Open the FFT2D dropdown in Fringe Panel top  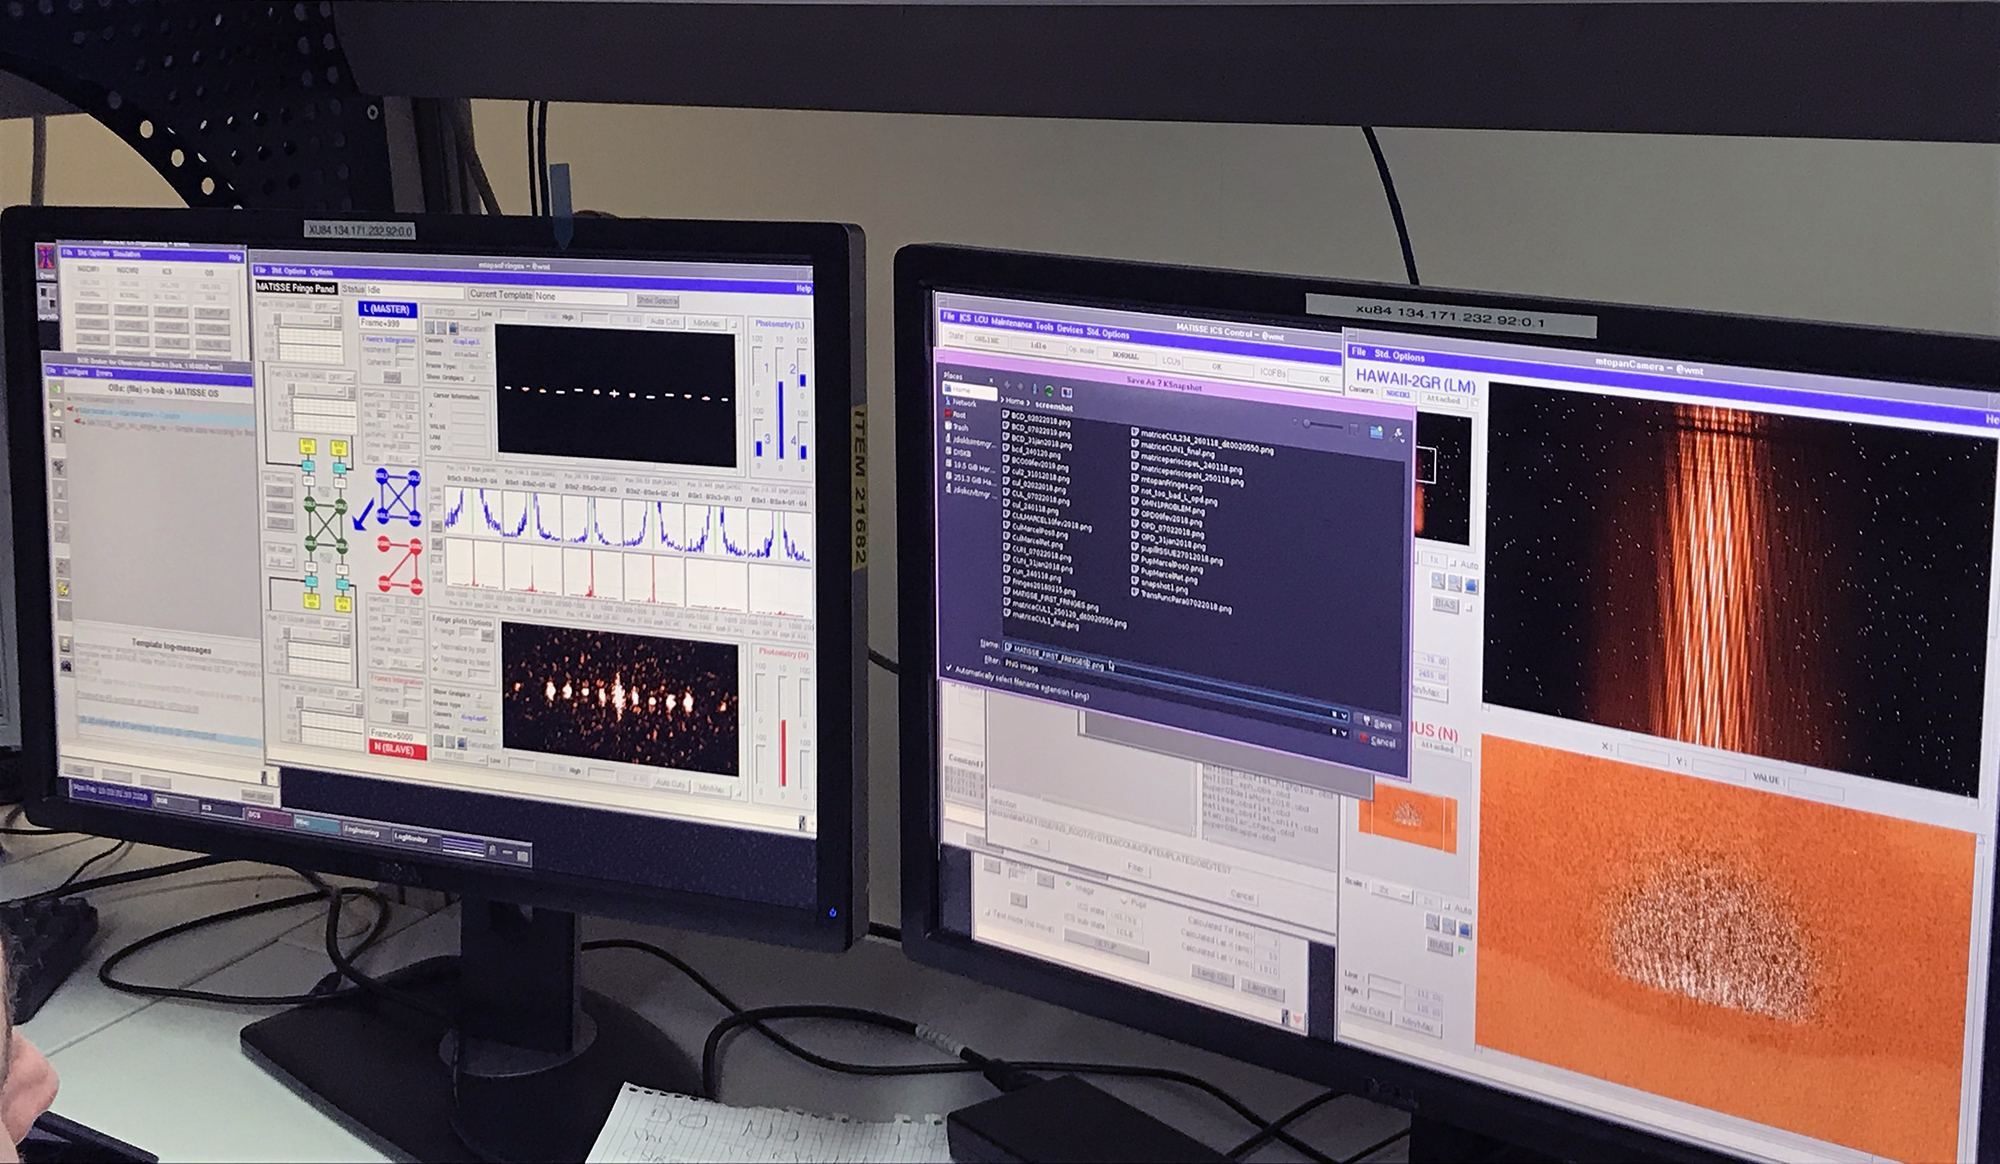pos(451,313)
